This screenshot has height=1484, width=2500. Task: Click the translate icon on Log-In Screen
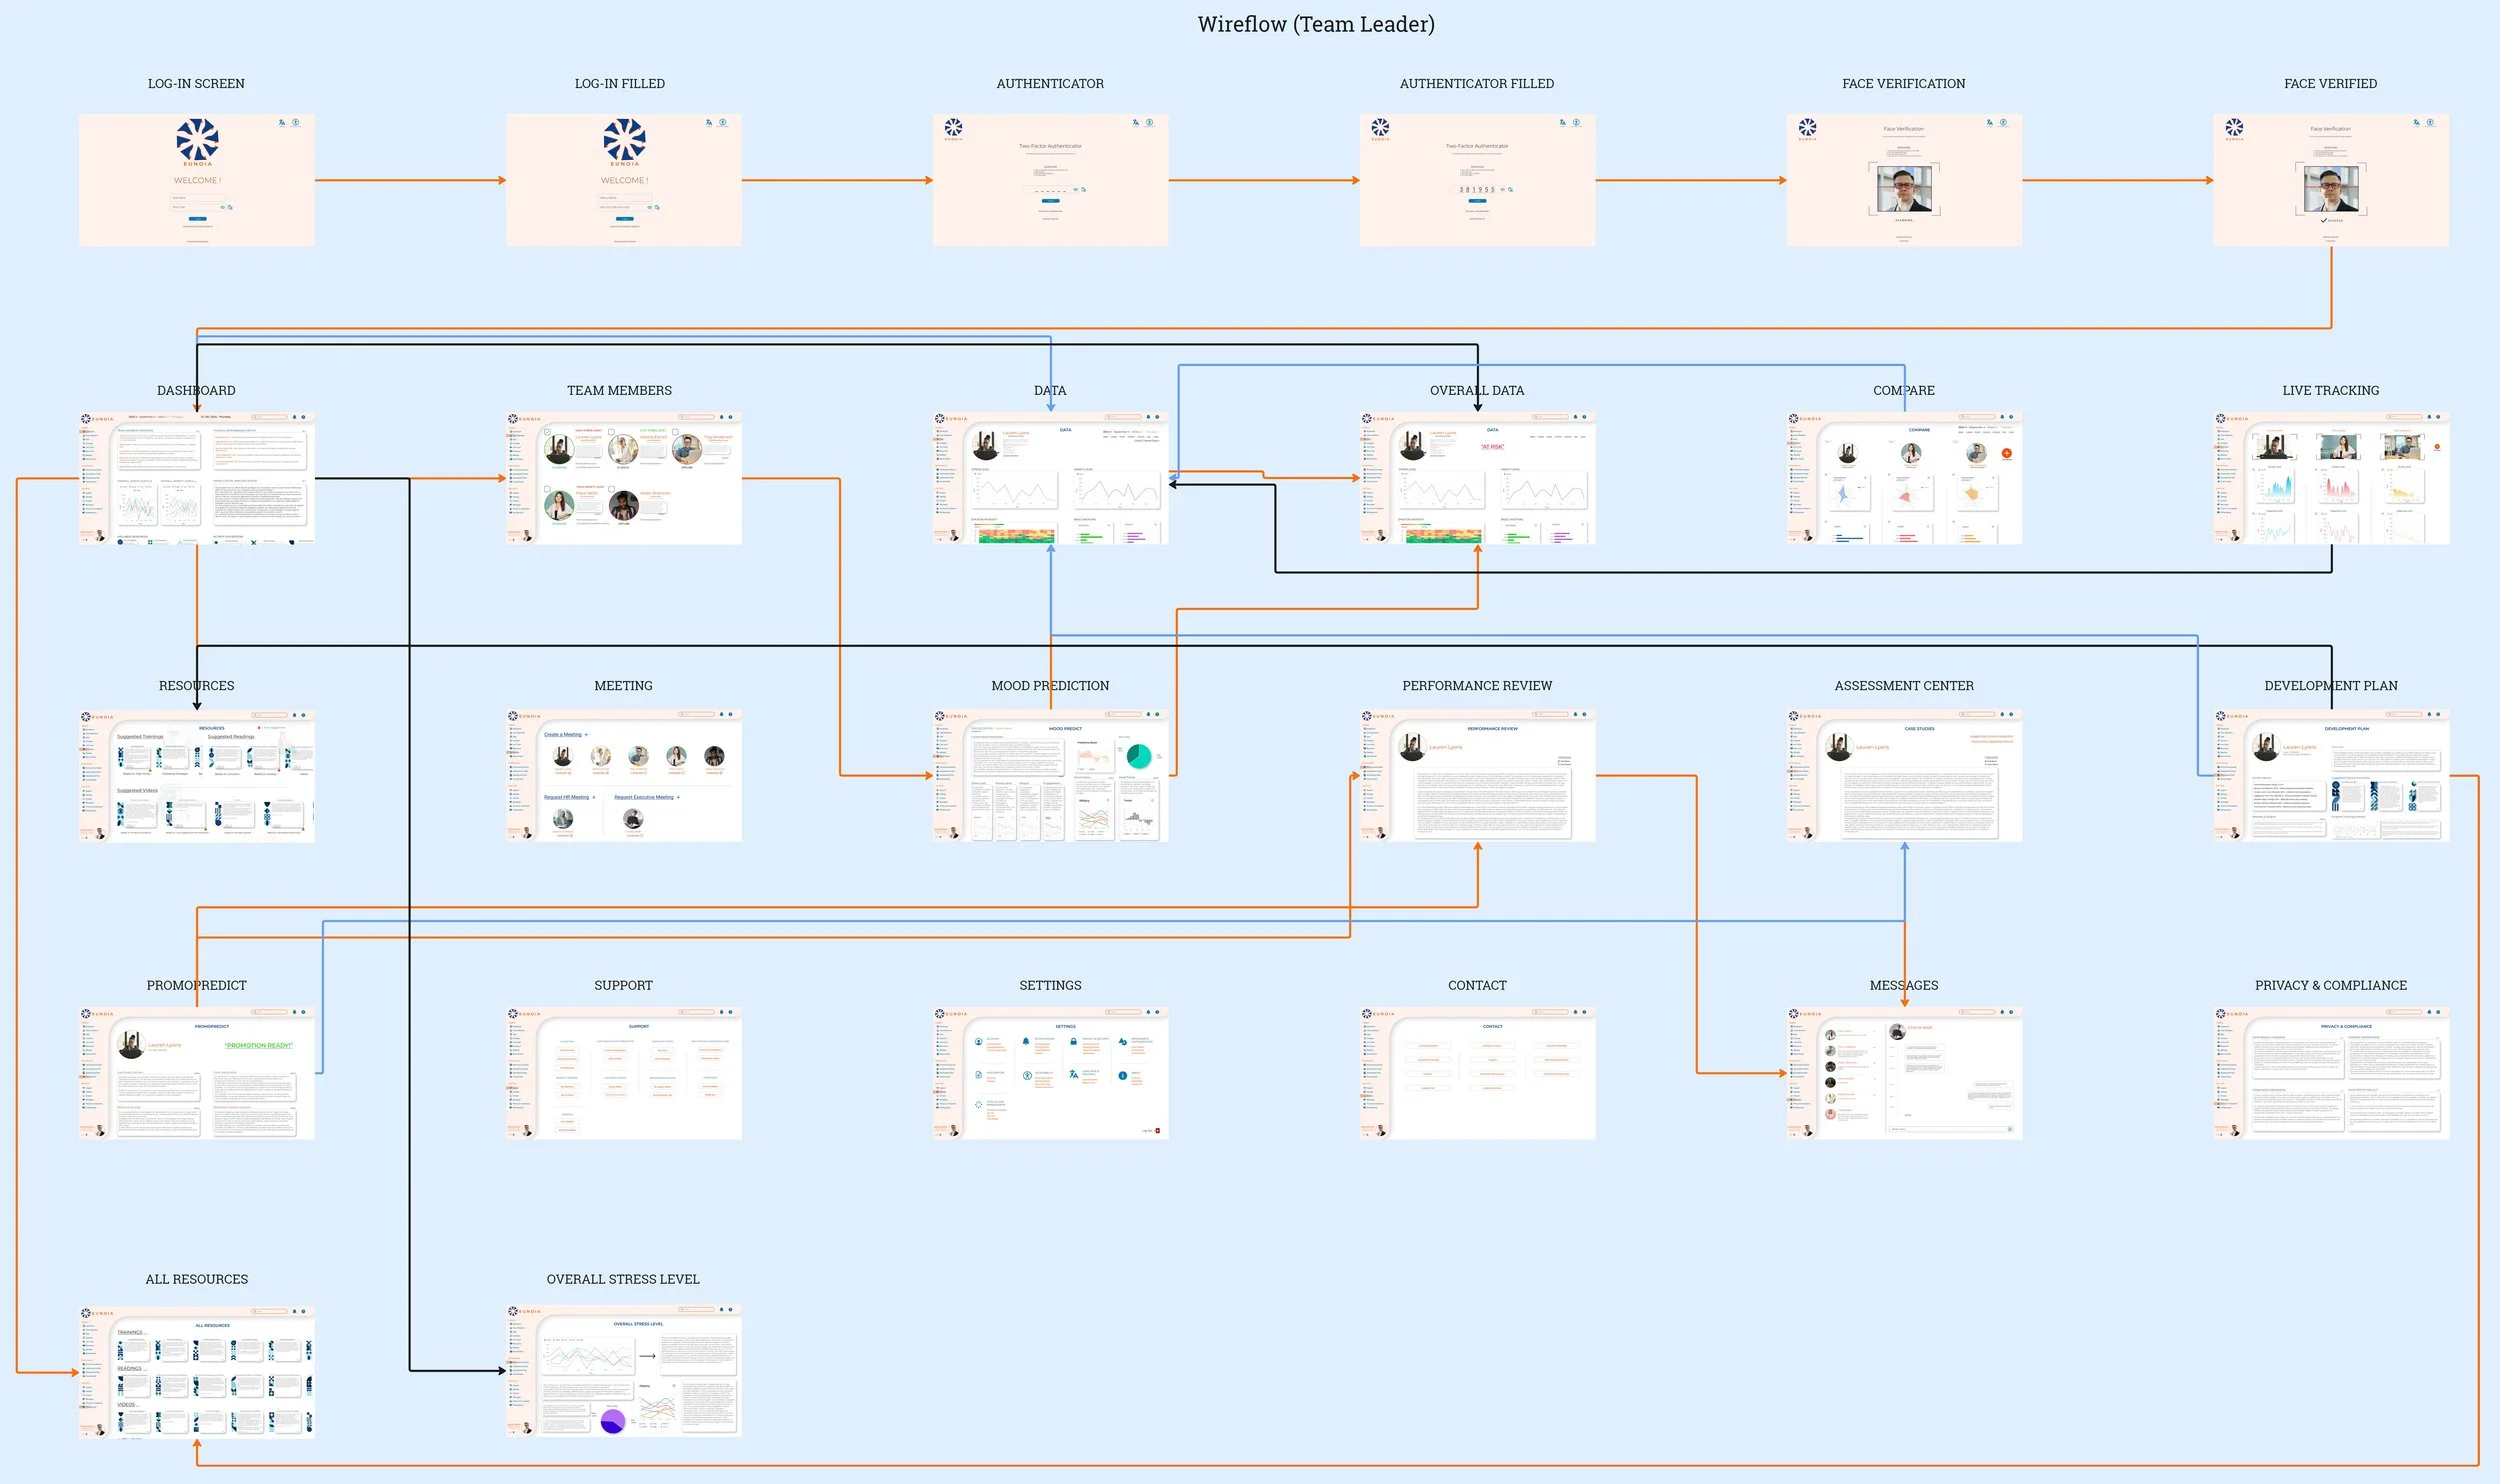point(282,123)
